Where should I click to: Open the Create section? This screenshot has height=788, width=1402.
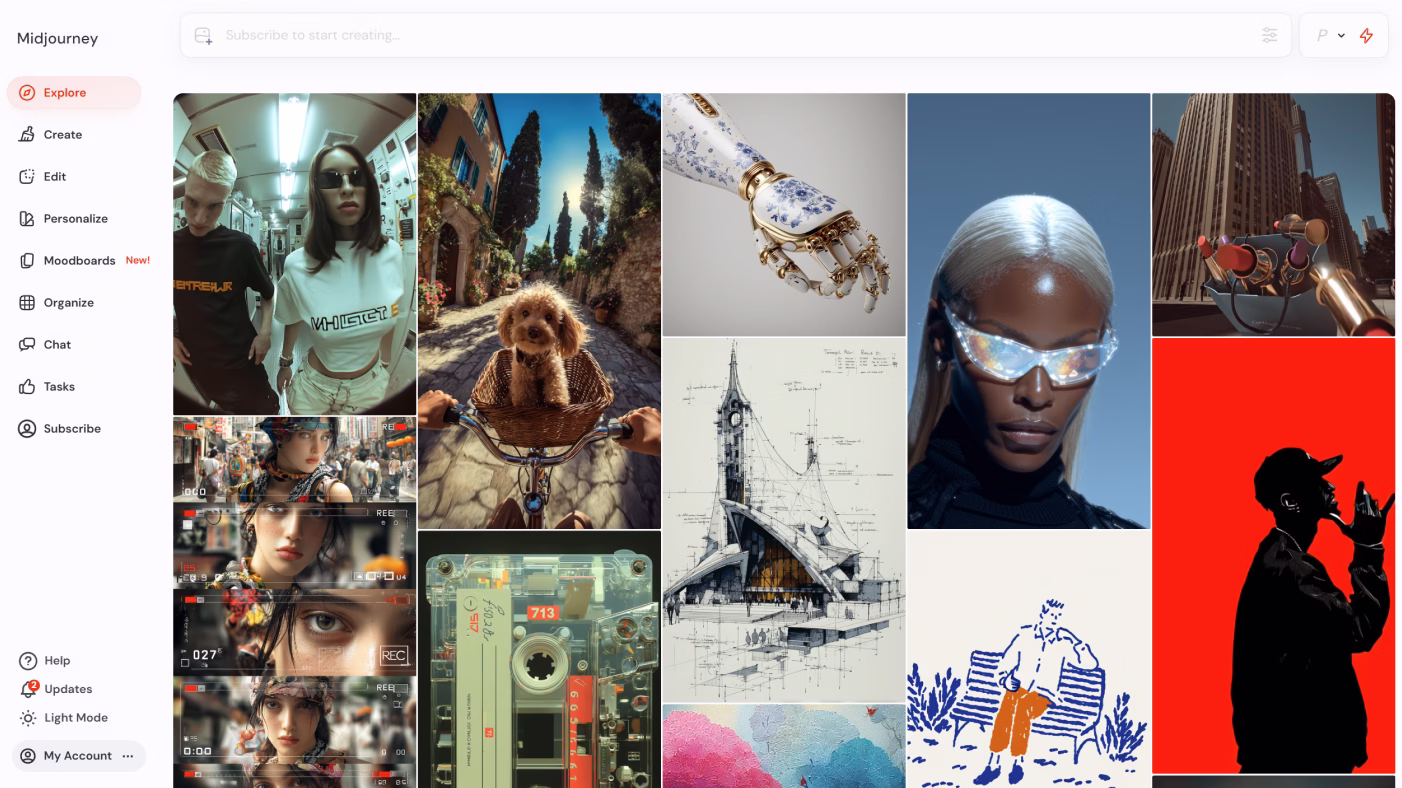coord(62,135)
